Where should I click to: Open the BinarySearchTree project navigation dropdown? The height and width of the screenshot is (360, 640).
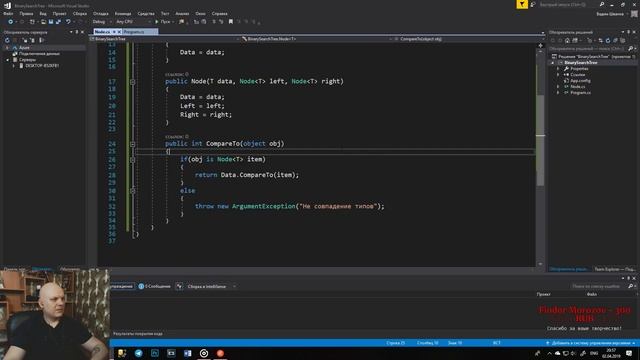[163, 39]
